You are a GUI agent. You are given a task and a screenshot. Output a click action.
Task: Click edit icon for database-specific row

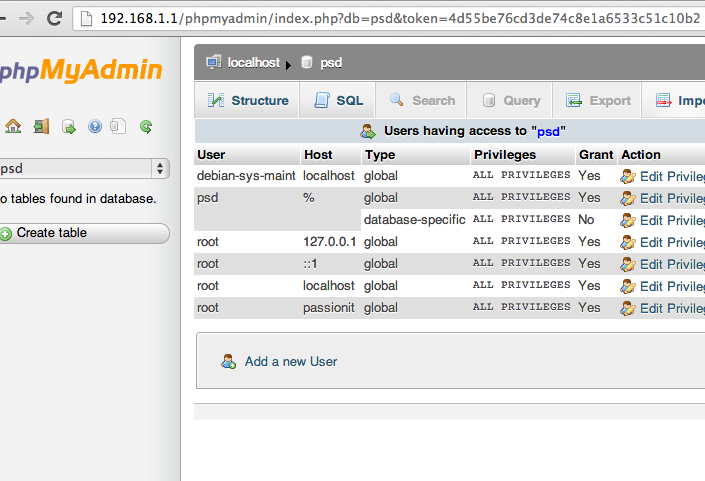coord(628,220)
